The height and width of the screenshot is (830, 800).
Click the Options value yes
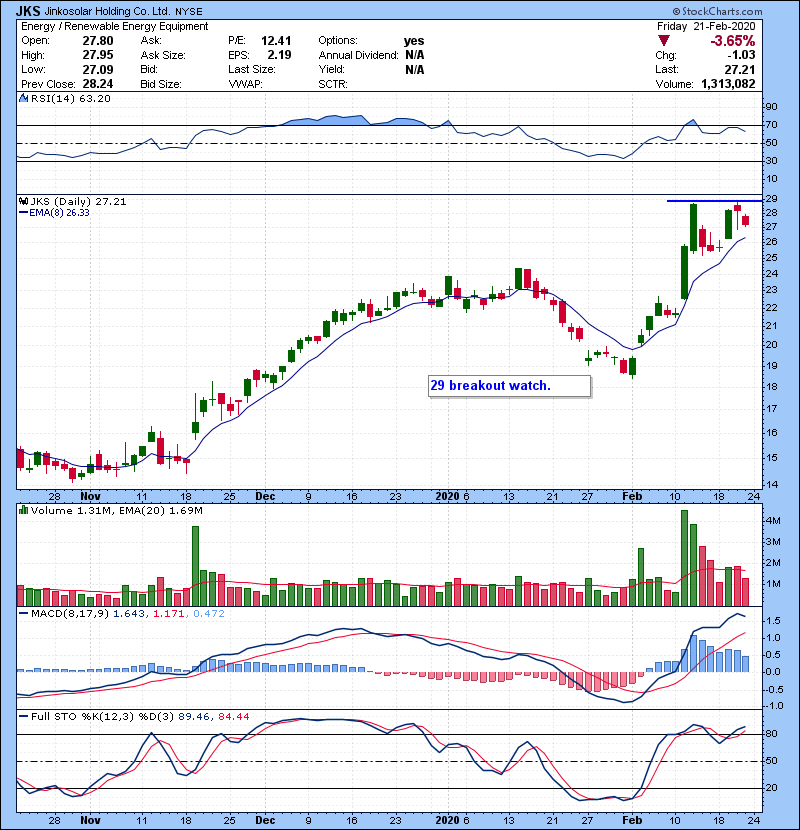click(414, 41)
